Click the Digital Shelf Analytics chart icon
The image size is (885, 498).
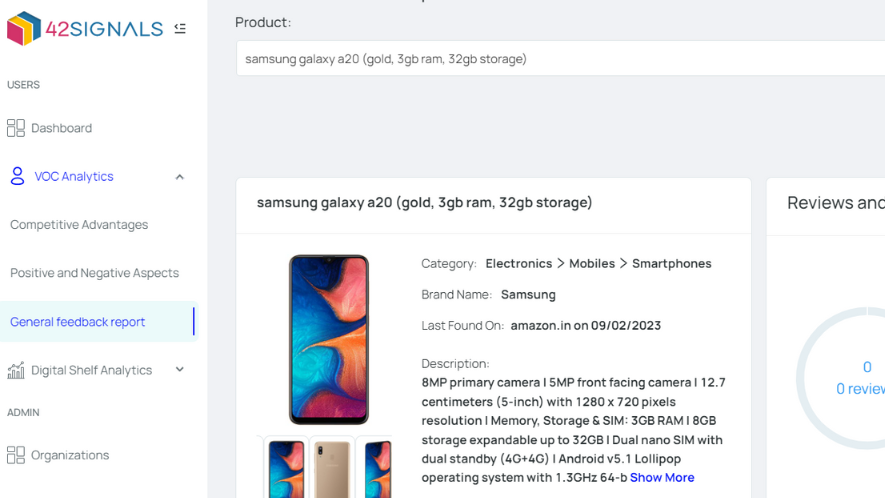[x=15, y=370]
